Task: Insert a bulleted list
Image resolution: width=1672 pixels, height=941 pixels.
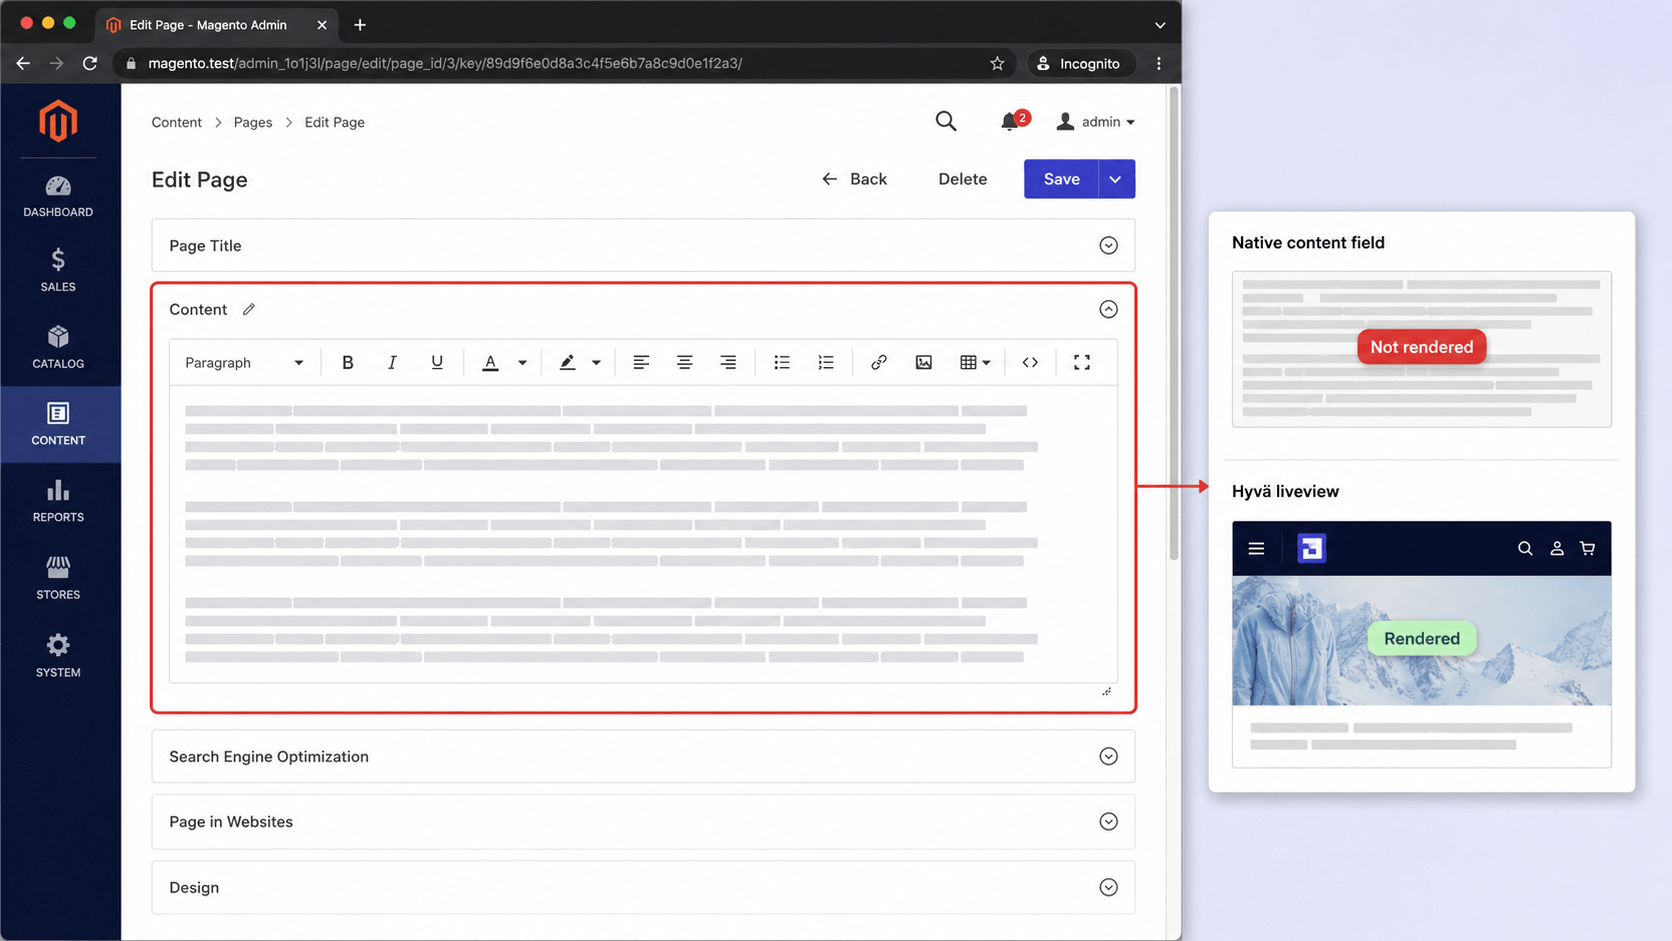Action: click(x=782, y=362)
